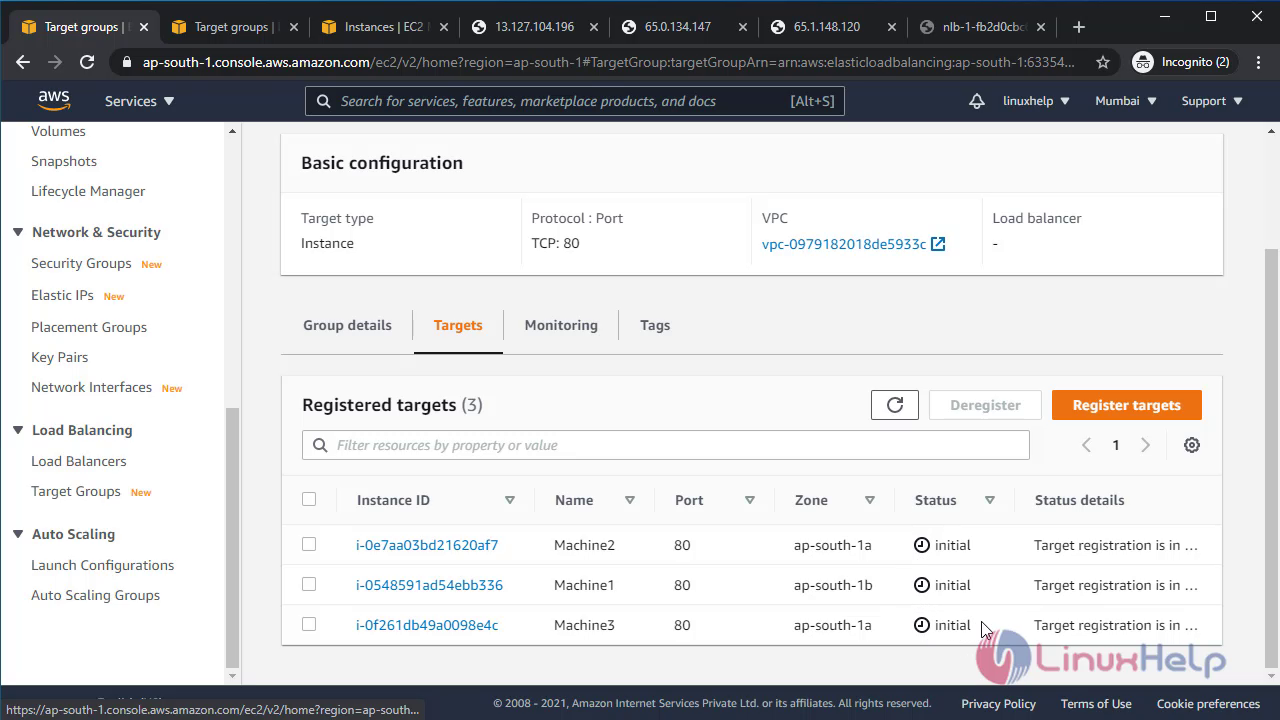Click the browser back arrow

pyautogui.click(x=23, y=62)
